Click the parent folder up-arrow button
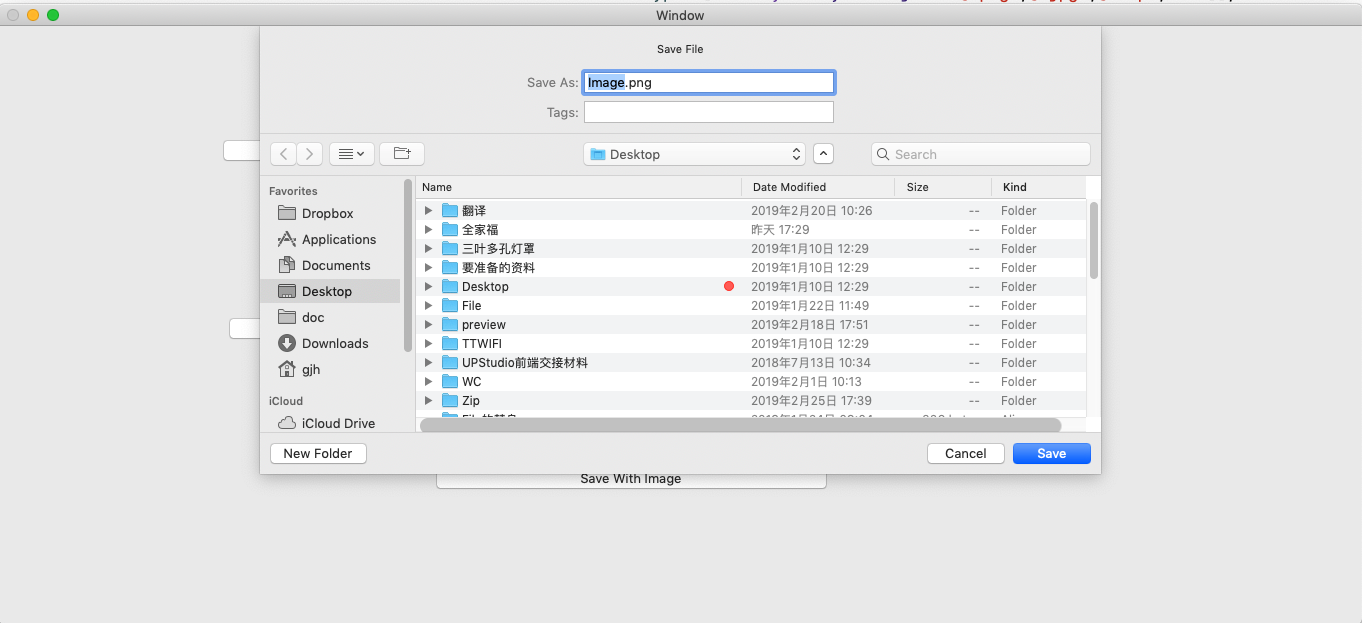Screen dimensions: 1362x623 tap(822, 153)
